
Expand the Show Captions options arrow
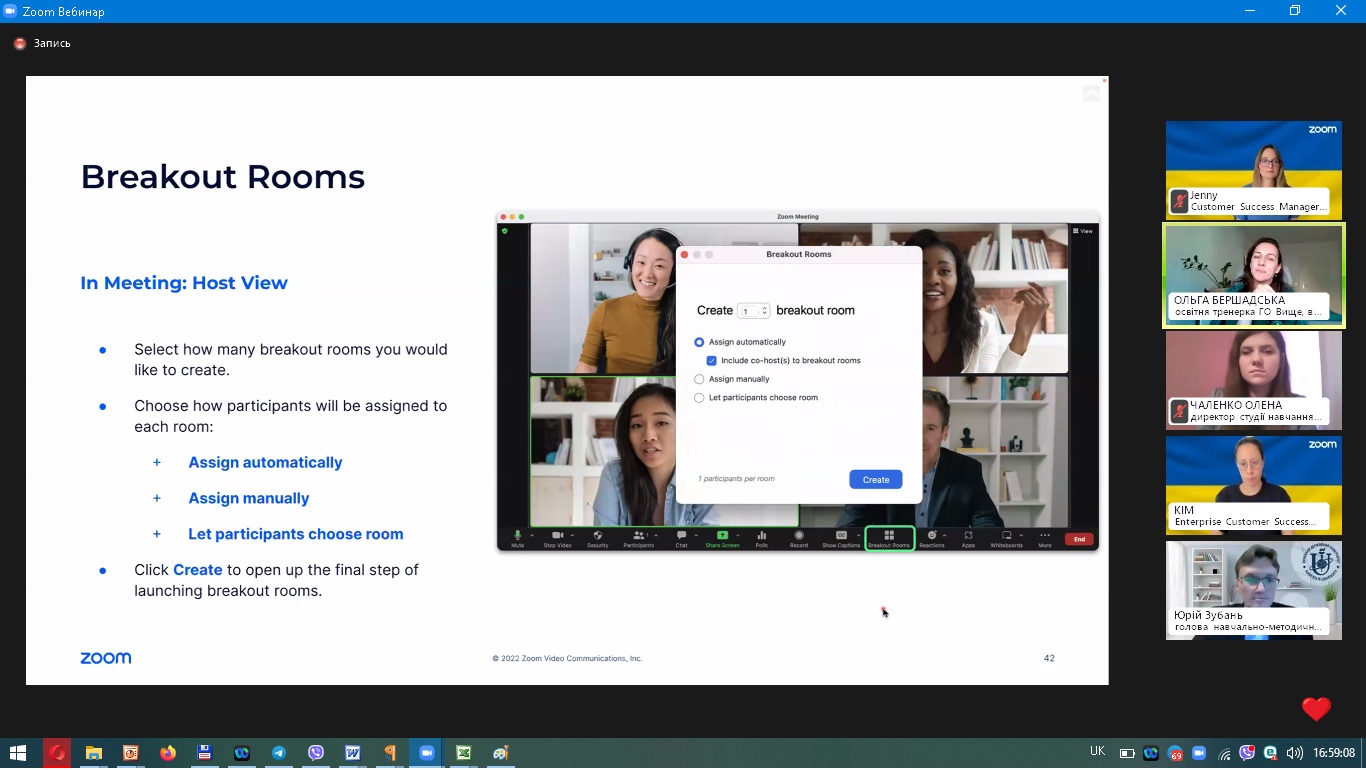pos(858,536)
